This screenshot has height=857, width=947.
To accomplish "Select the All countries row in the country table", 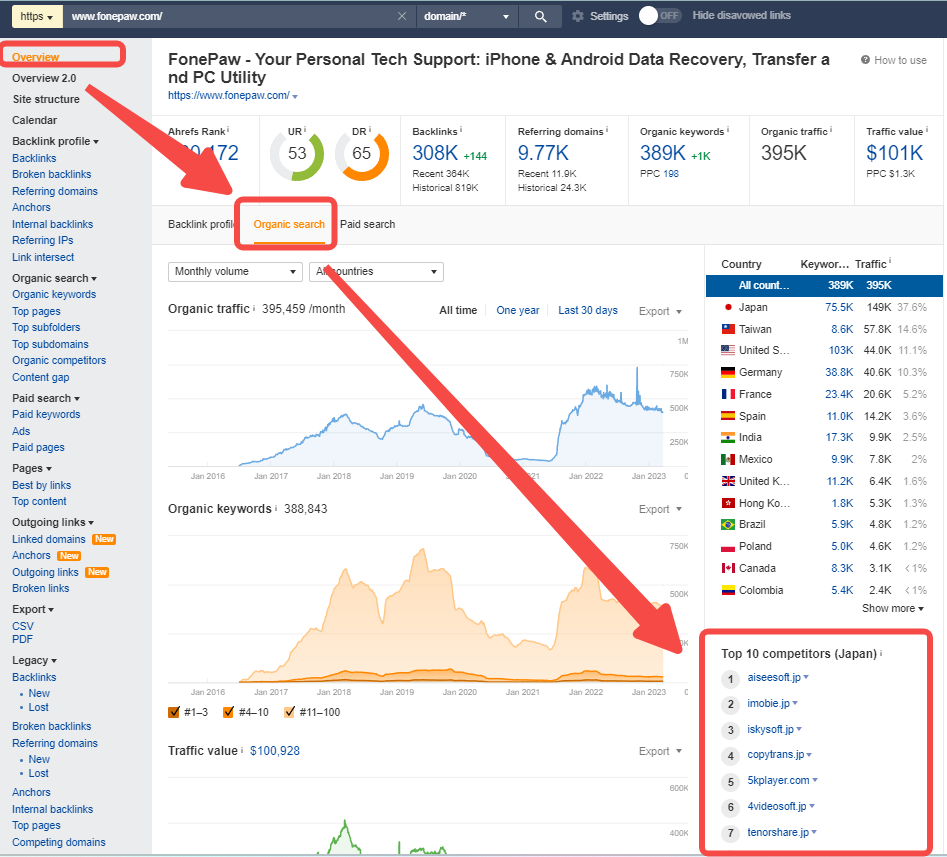I will tap(824, 285).
